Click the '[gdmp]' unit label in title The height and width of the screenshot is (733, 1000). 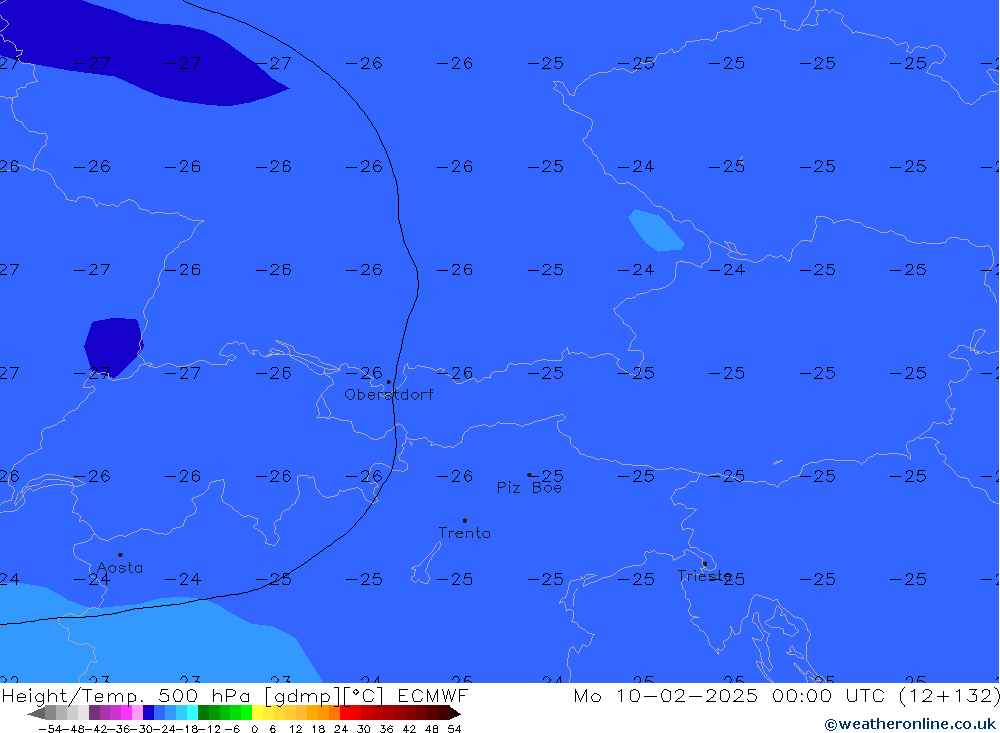coord(300,696)
